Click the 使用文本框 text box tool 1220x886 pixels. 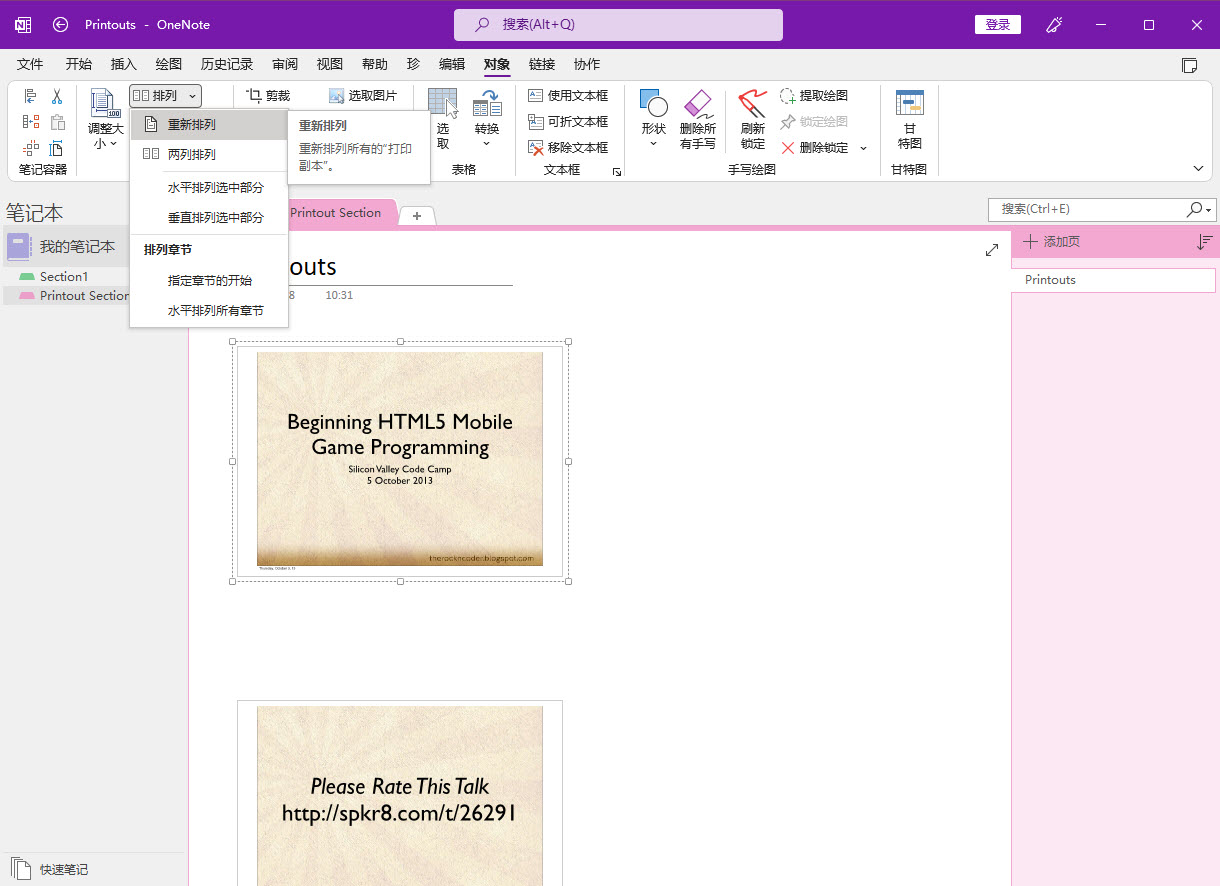(568, 96)
